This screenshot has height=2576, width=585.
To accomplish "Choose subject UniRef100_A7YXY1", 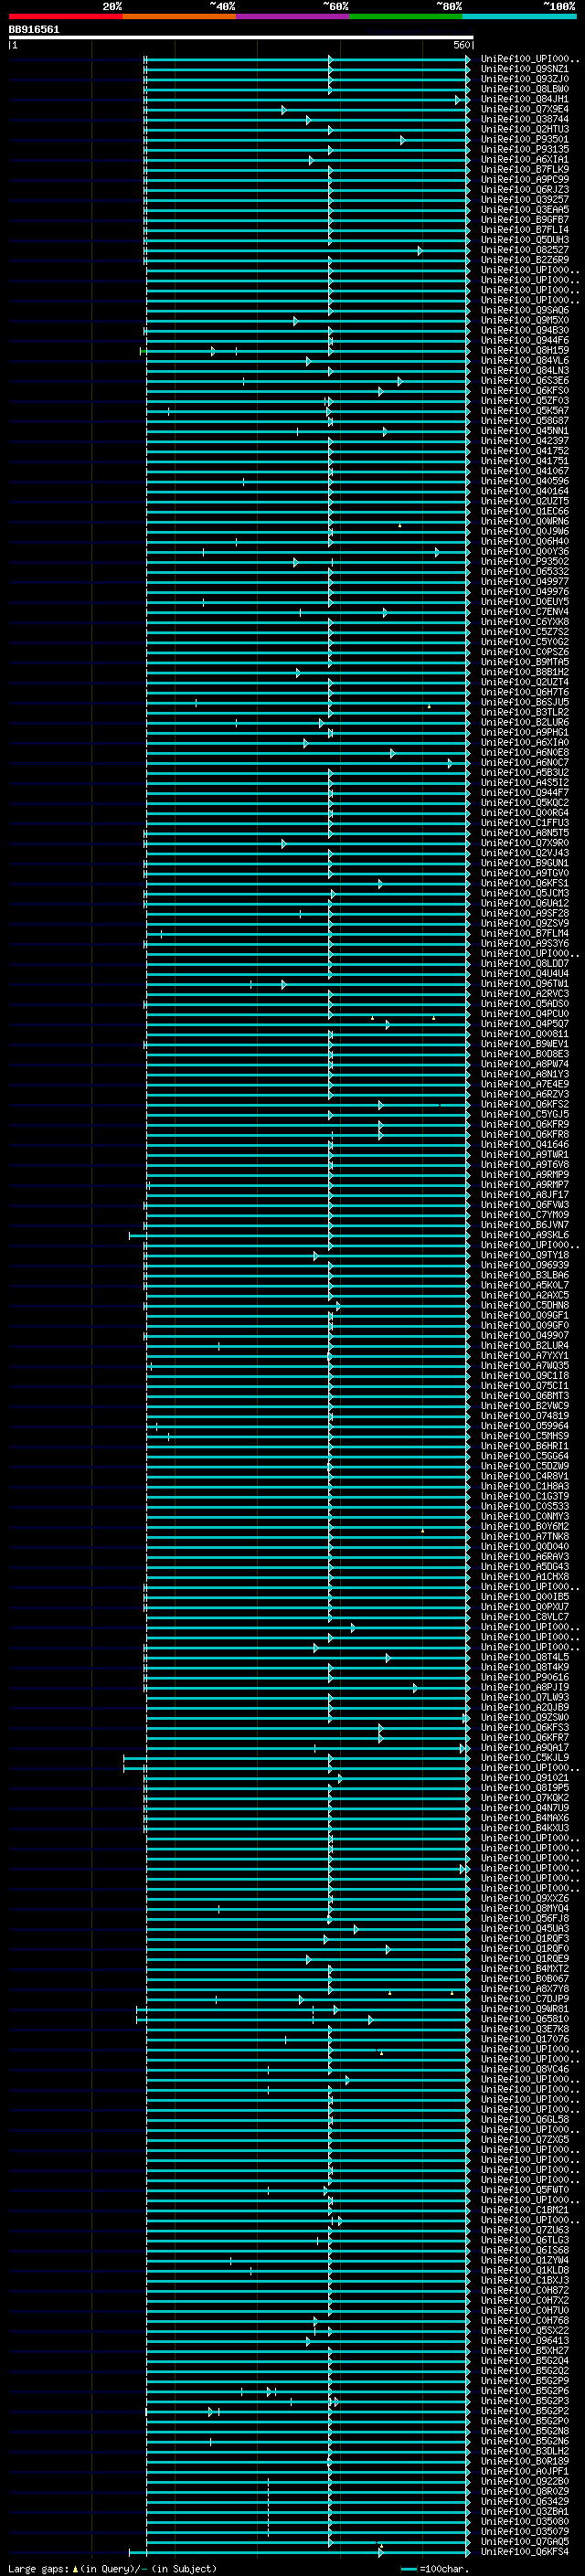I will (x=524, y=1355).
